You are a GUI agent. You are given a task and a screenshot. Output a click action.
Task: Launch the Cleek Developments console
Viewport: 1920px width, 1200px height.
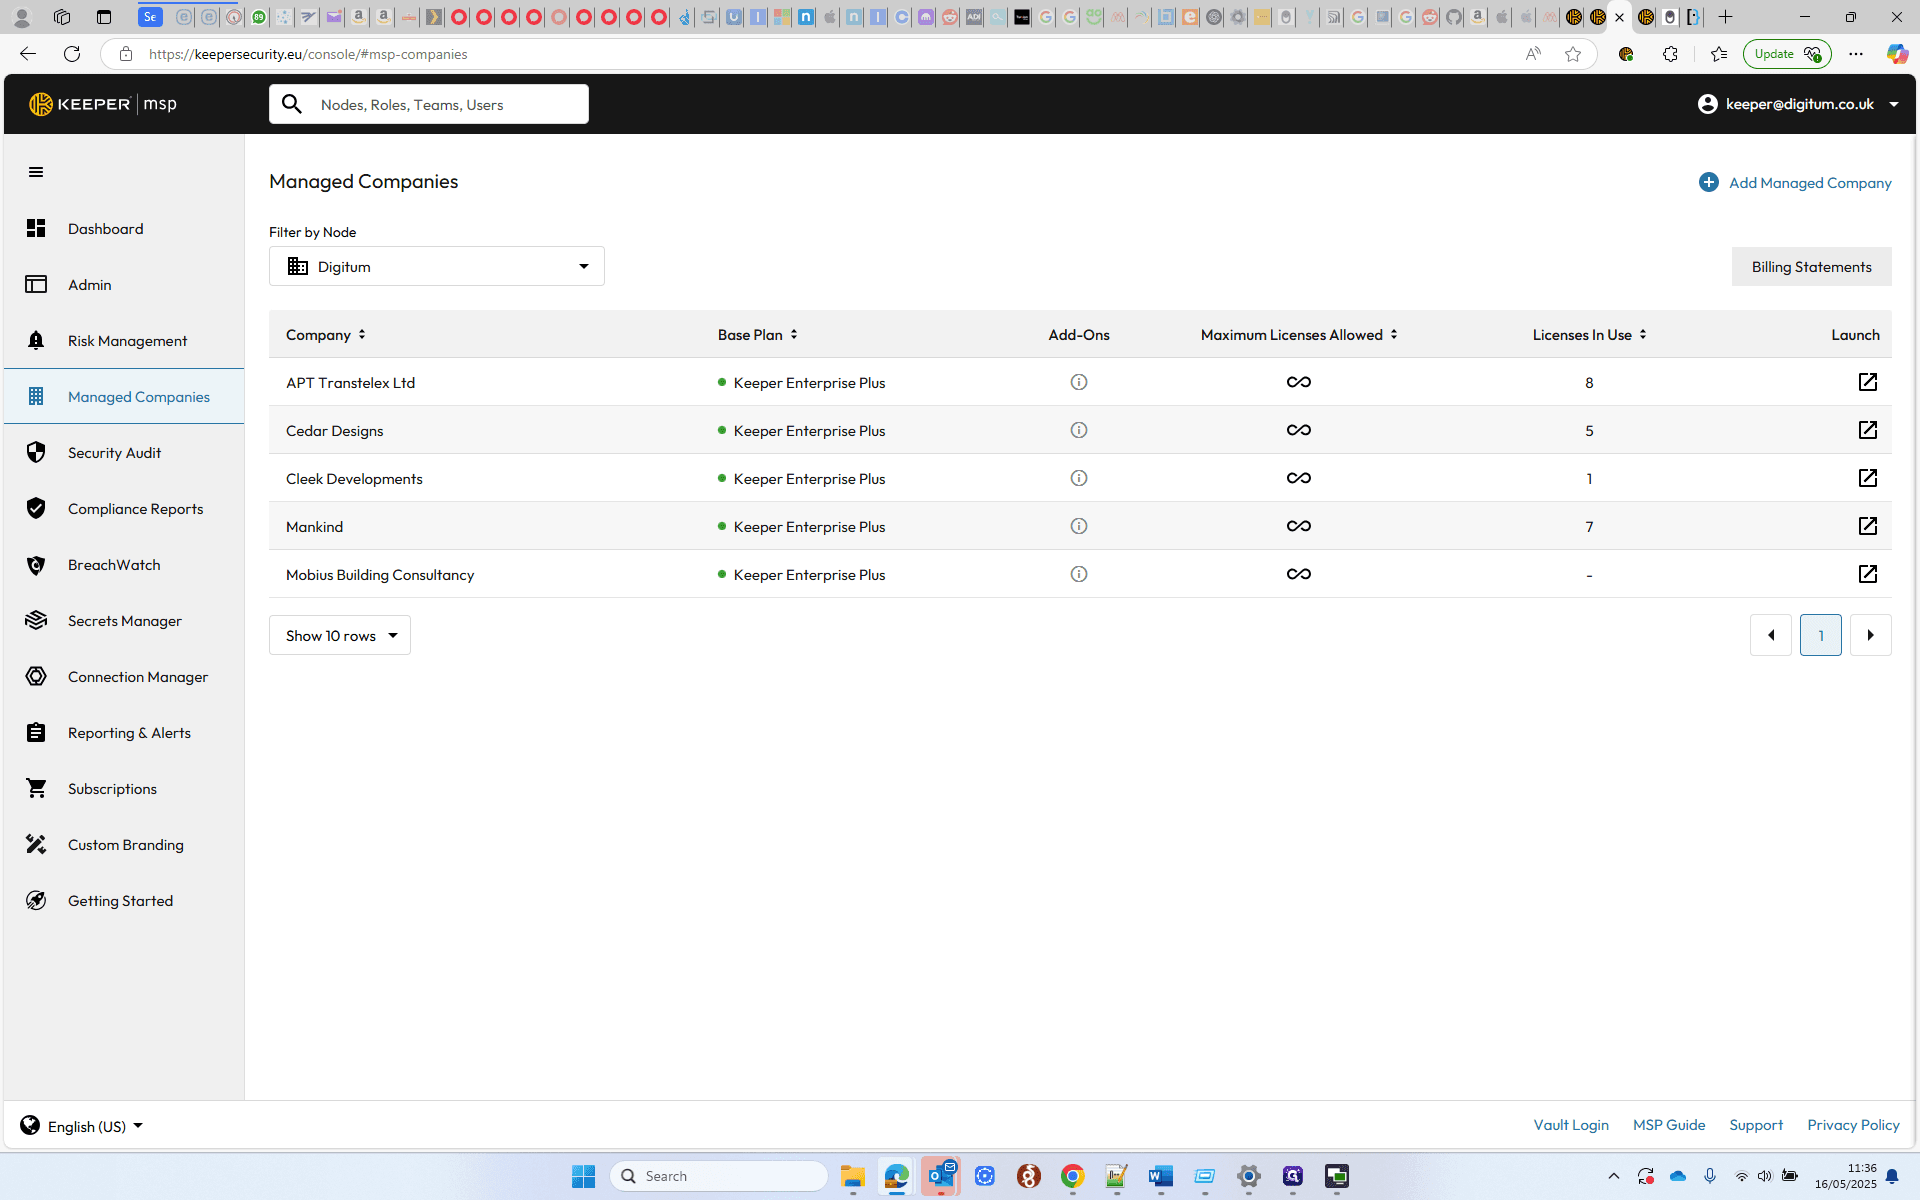[x=1867, y=478]
